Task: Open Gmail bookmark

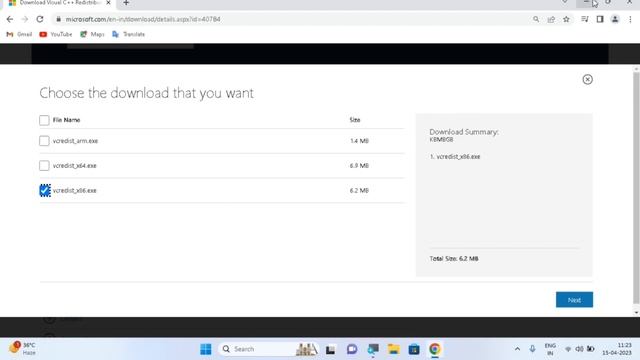Action: (x=19, y=34)
